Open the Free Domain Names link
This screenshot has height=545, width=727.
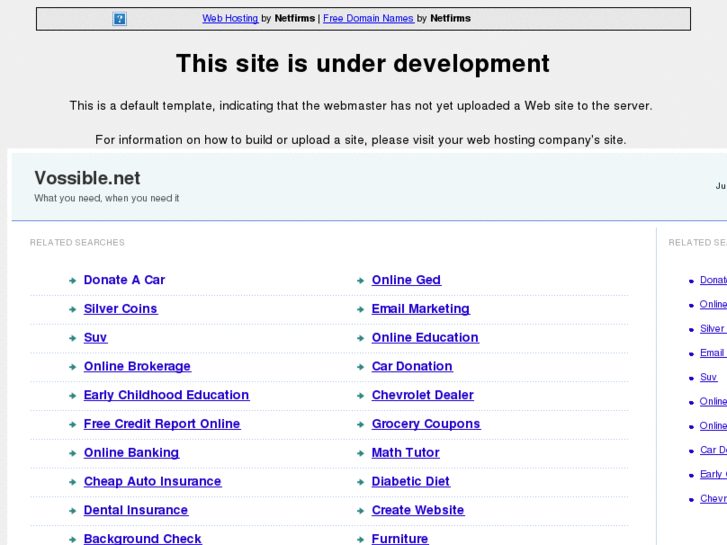(368, 18)
